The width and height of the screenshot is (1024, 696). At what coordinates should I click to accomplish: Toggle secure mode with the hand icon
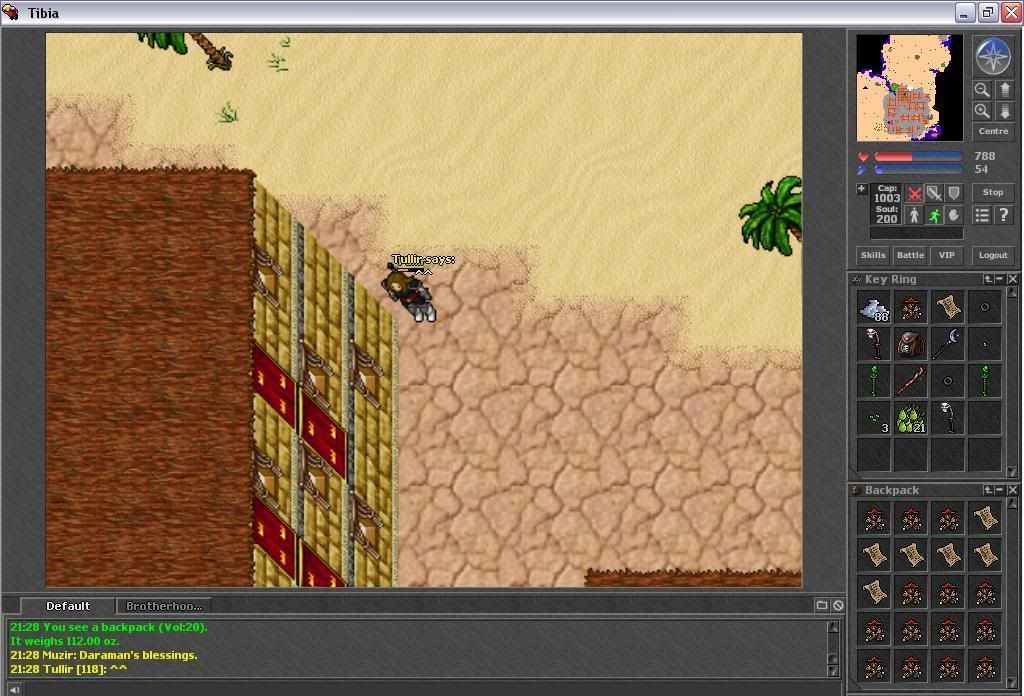(954, 215)
